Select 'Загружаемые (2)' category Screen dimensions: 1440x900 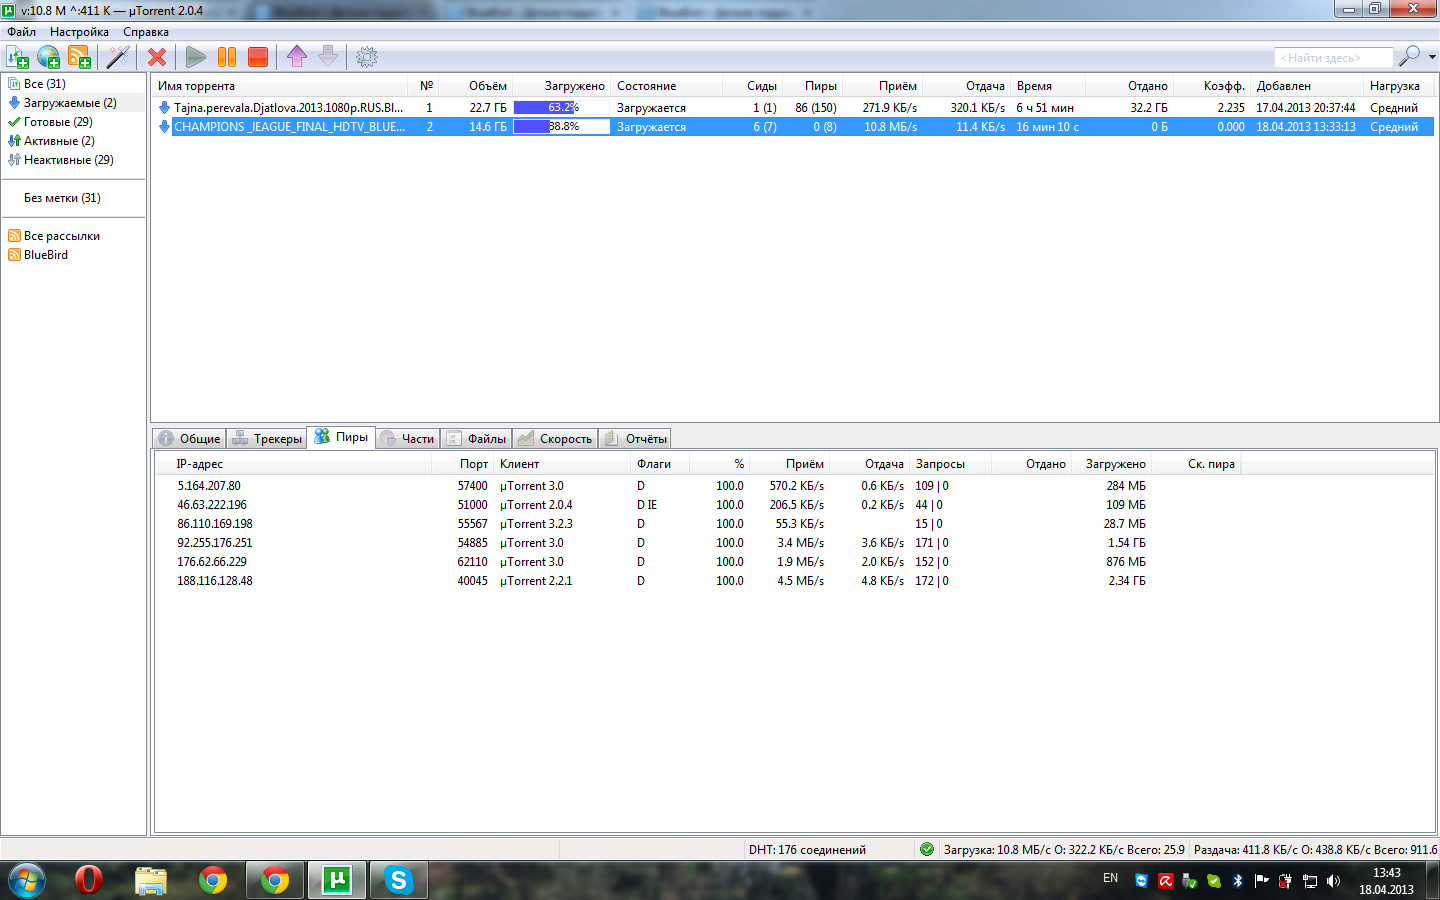click(x=70, y=103)
